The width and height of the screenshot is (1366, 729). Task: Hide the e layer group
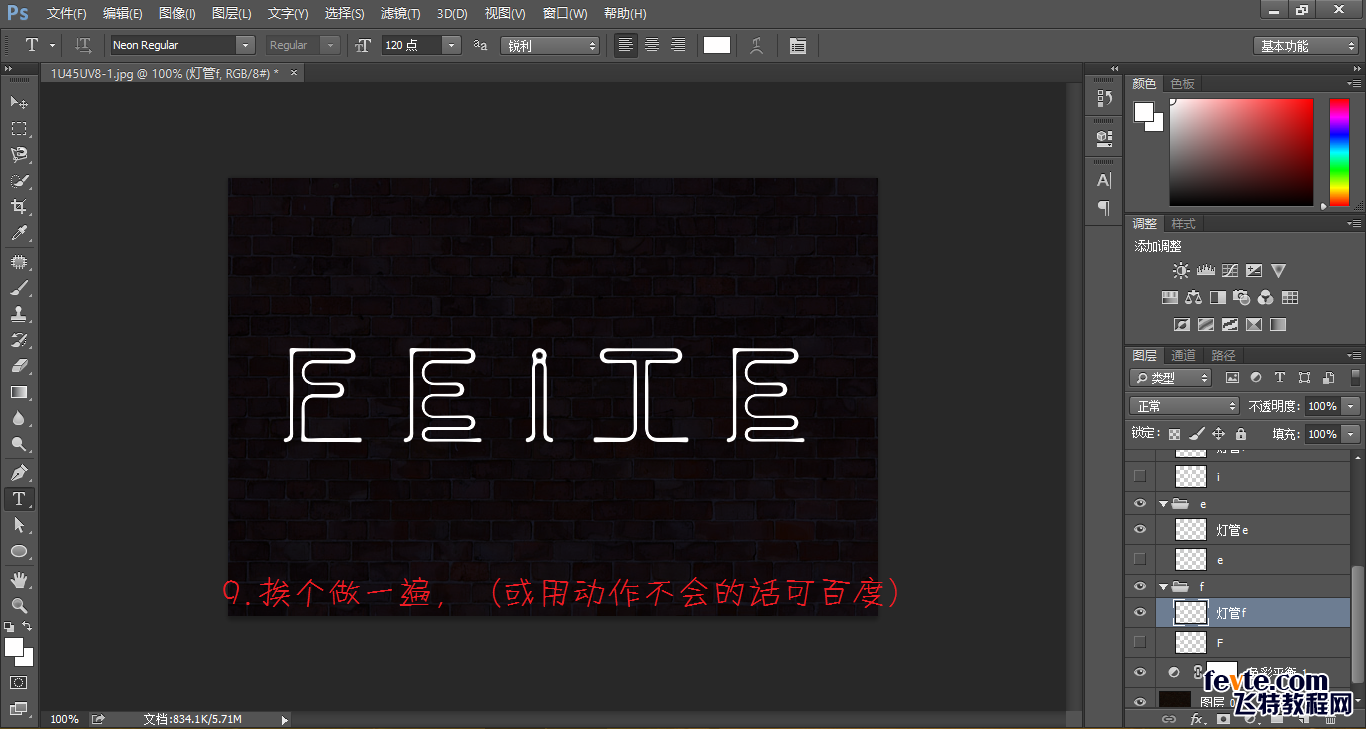pyautogui.click(x=1139, y=504)
